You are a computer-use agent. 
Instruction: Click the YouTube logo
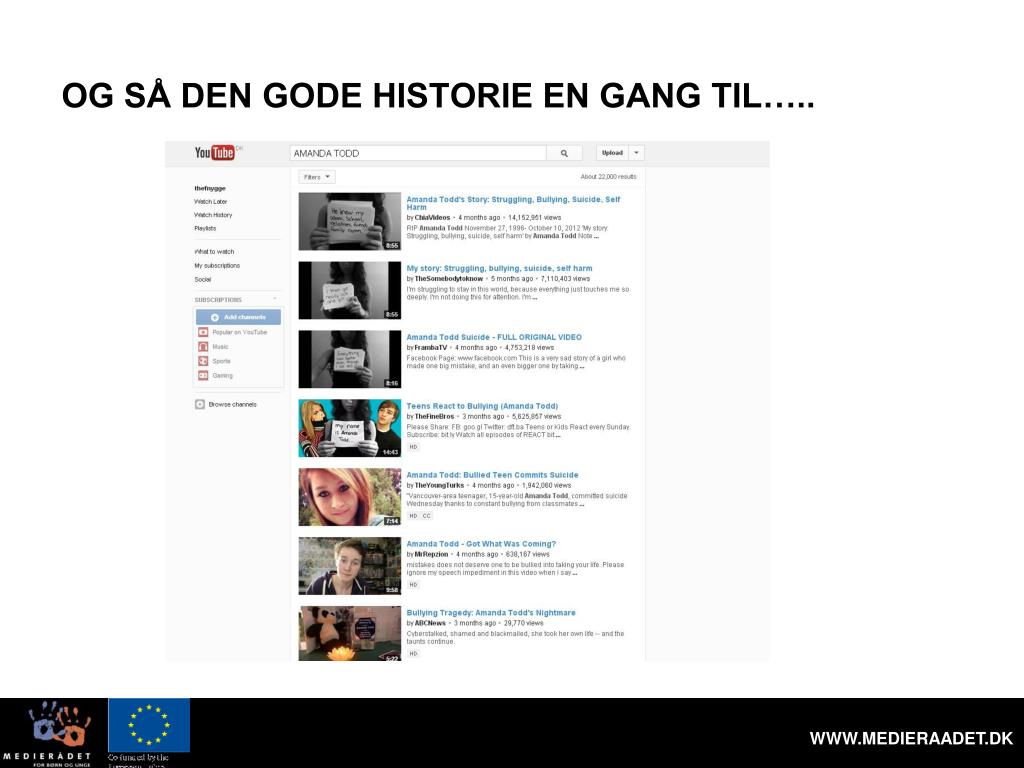(x=214, y=152)
